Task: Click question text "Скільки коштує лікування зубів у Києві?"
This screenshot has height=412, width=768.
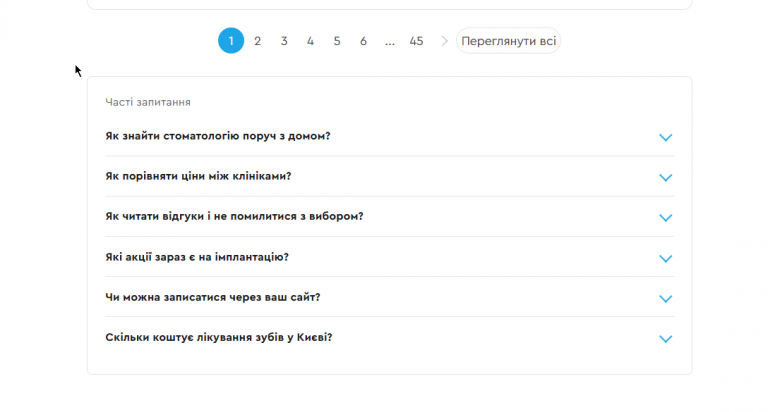Action: [219, 338]
